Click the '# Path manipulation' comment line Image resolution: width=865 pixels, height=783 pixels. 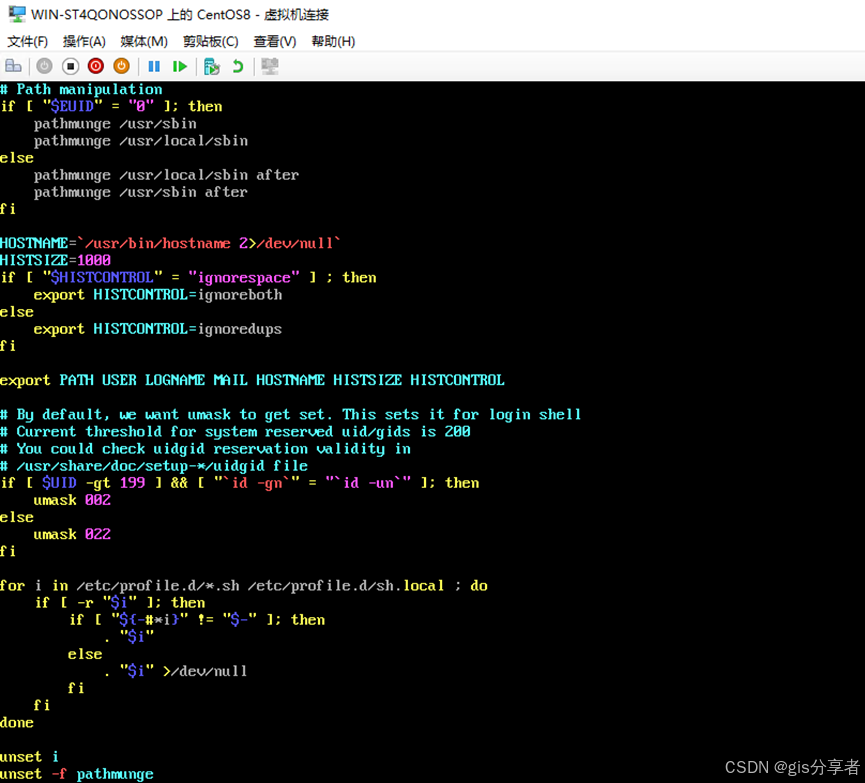(81, 89)
